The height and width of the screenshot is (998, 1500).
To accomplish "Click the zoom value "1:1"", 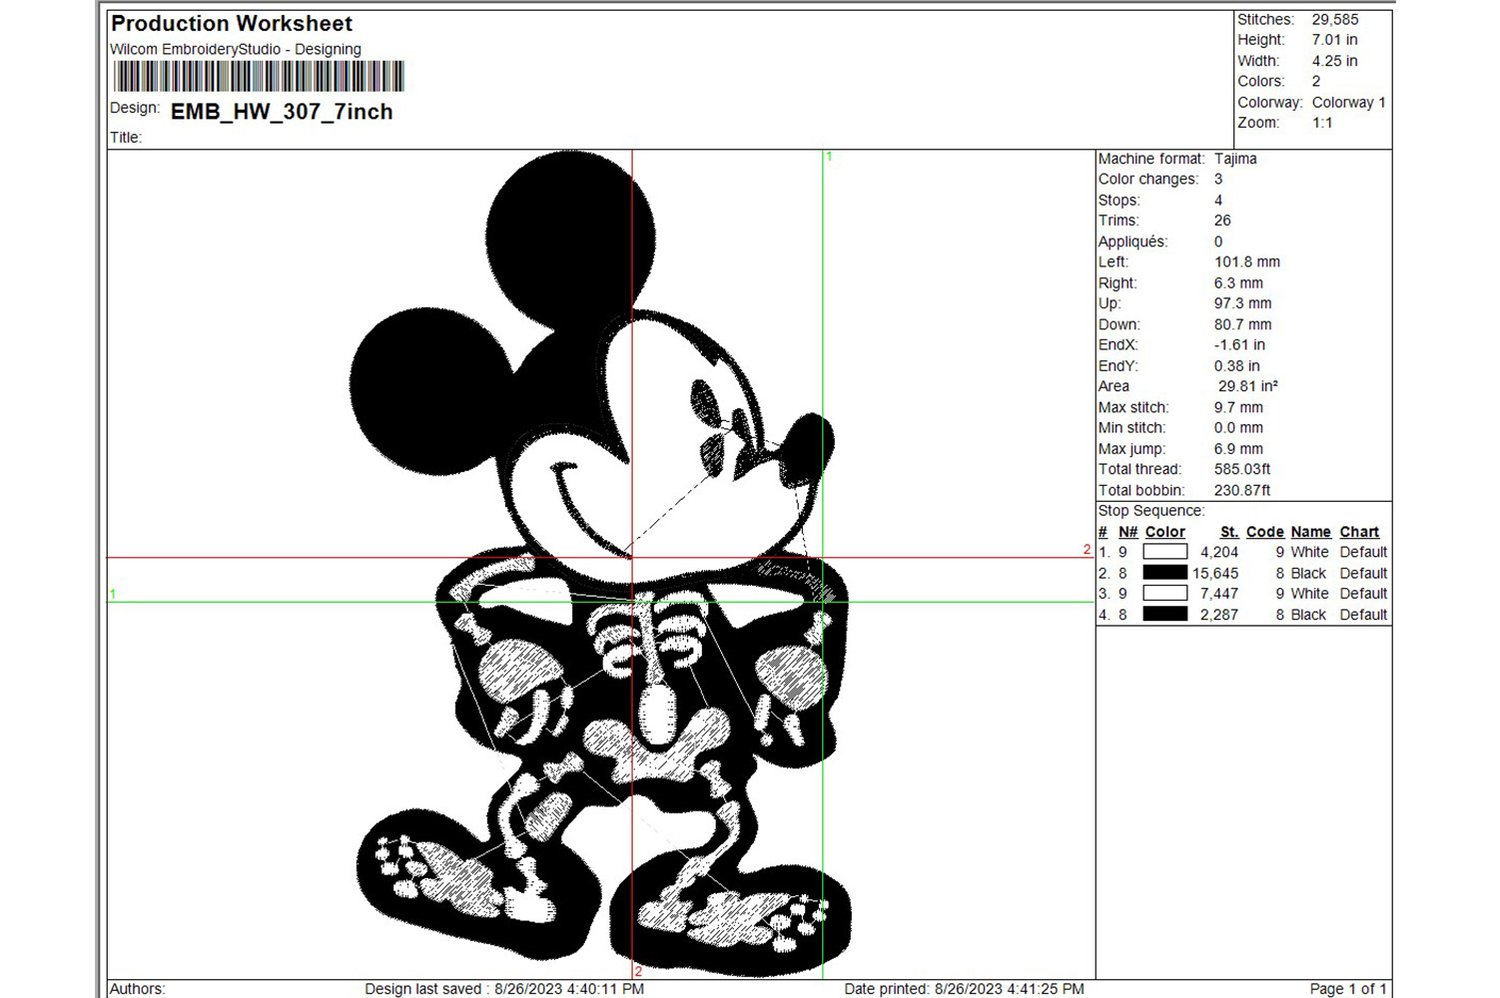I will pyautogui.click(x=1322, y=123).
